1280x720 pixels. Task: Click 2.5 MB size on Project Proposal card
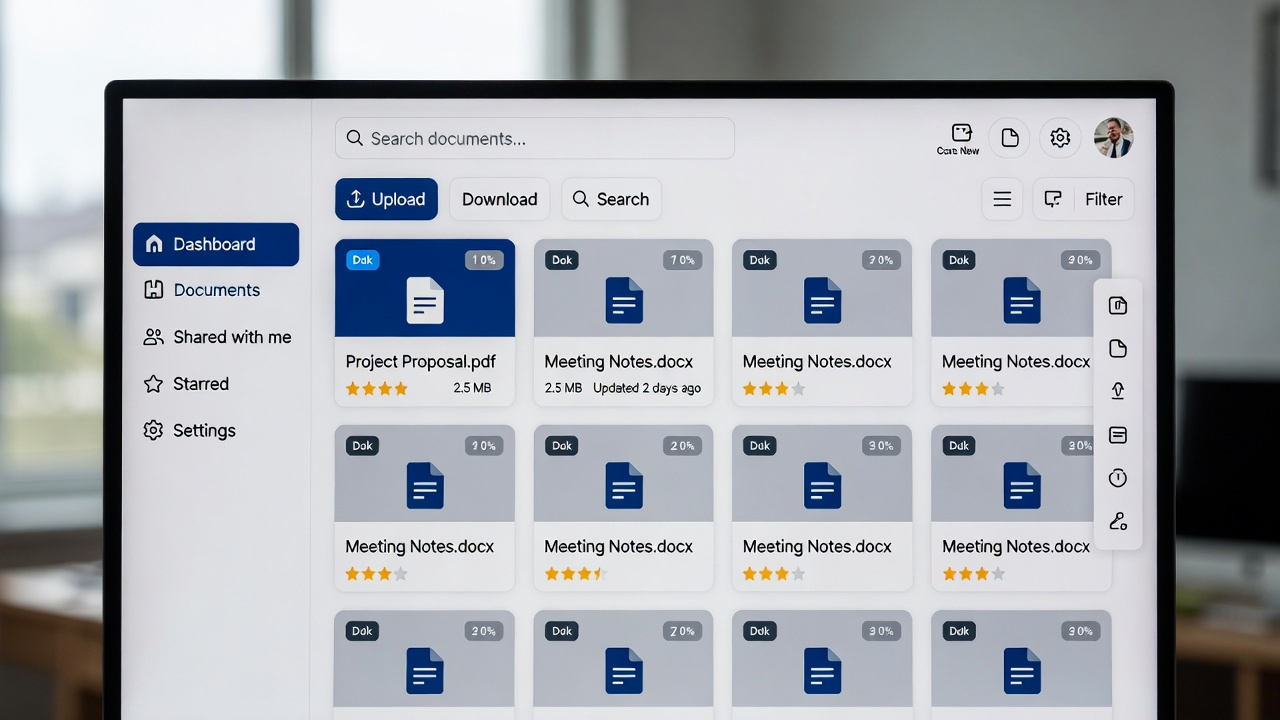point(472,388)
